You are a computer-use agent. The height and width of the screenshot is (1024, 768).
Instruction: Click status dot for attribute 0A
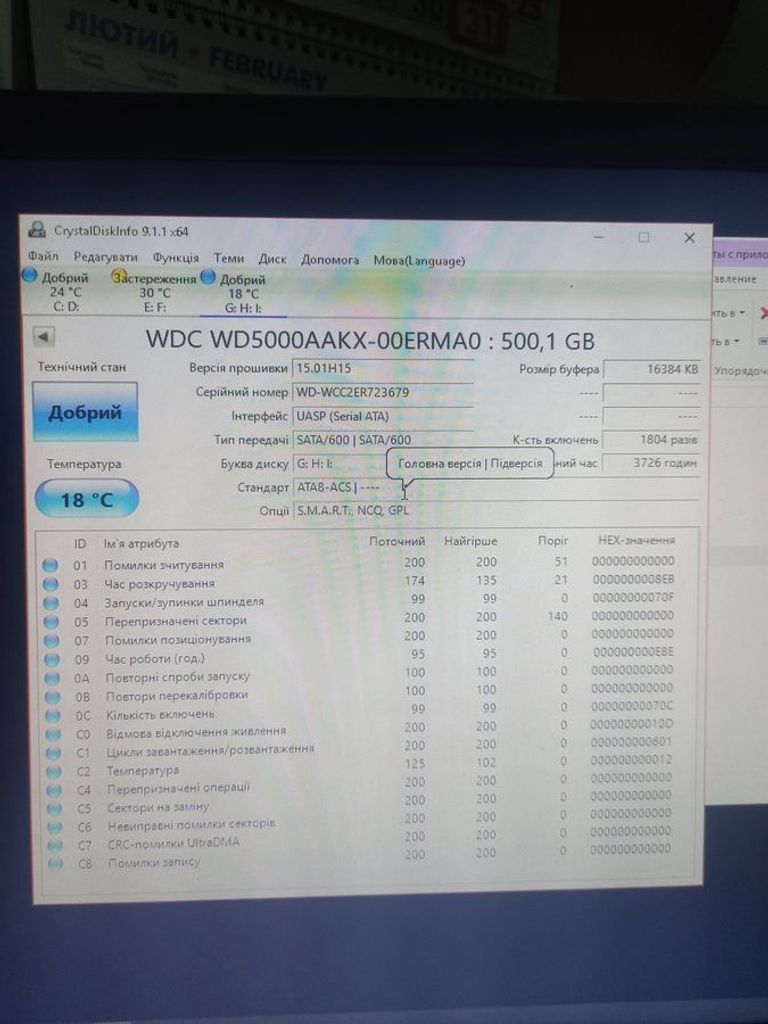click(52, 679)
